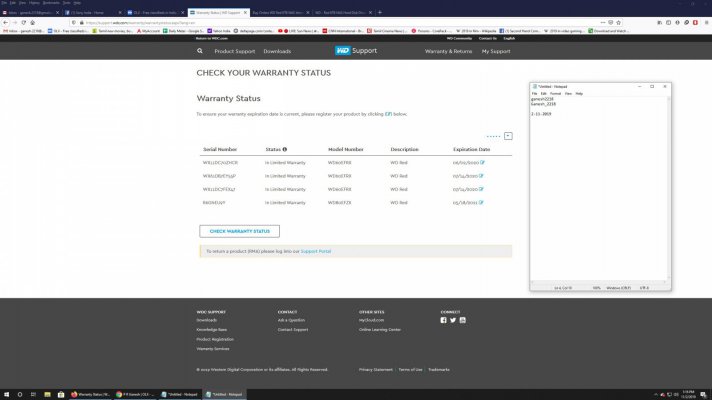The height and width of the screenshot is (400, 712).
Task: Open Notepad's File menu
Action: (534, 94)
